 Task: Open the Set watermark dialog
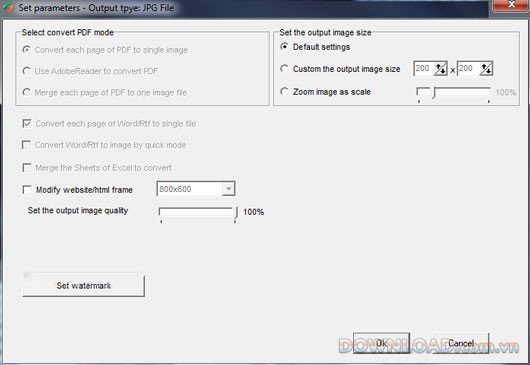pyautogui.click(x=83, y=285)
